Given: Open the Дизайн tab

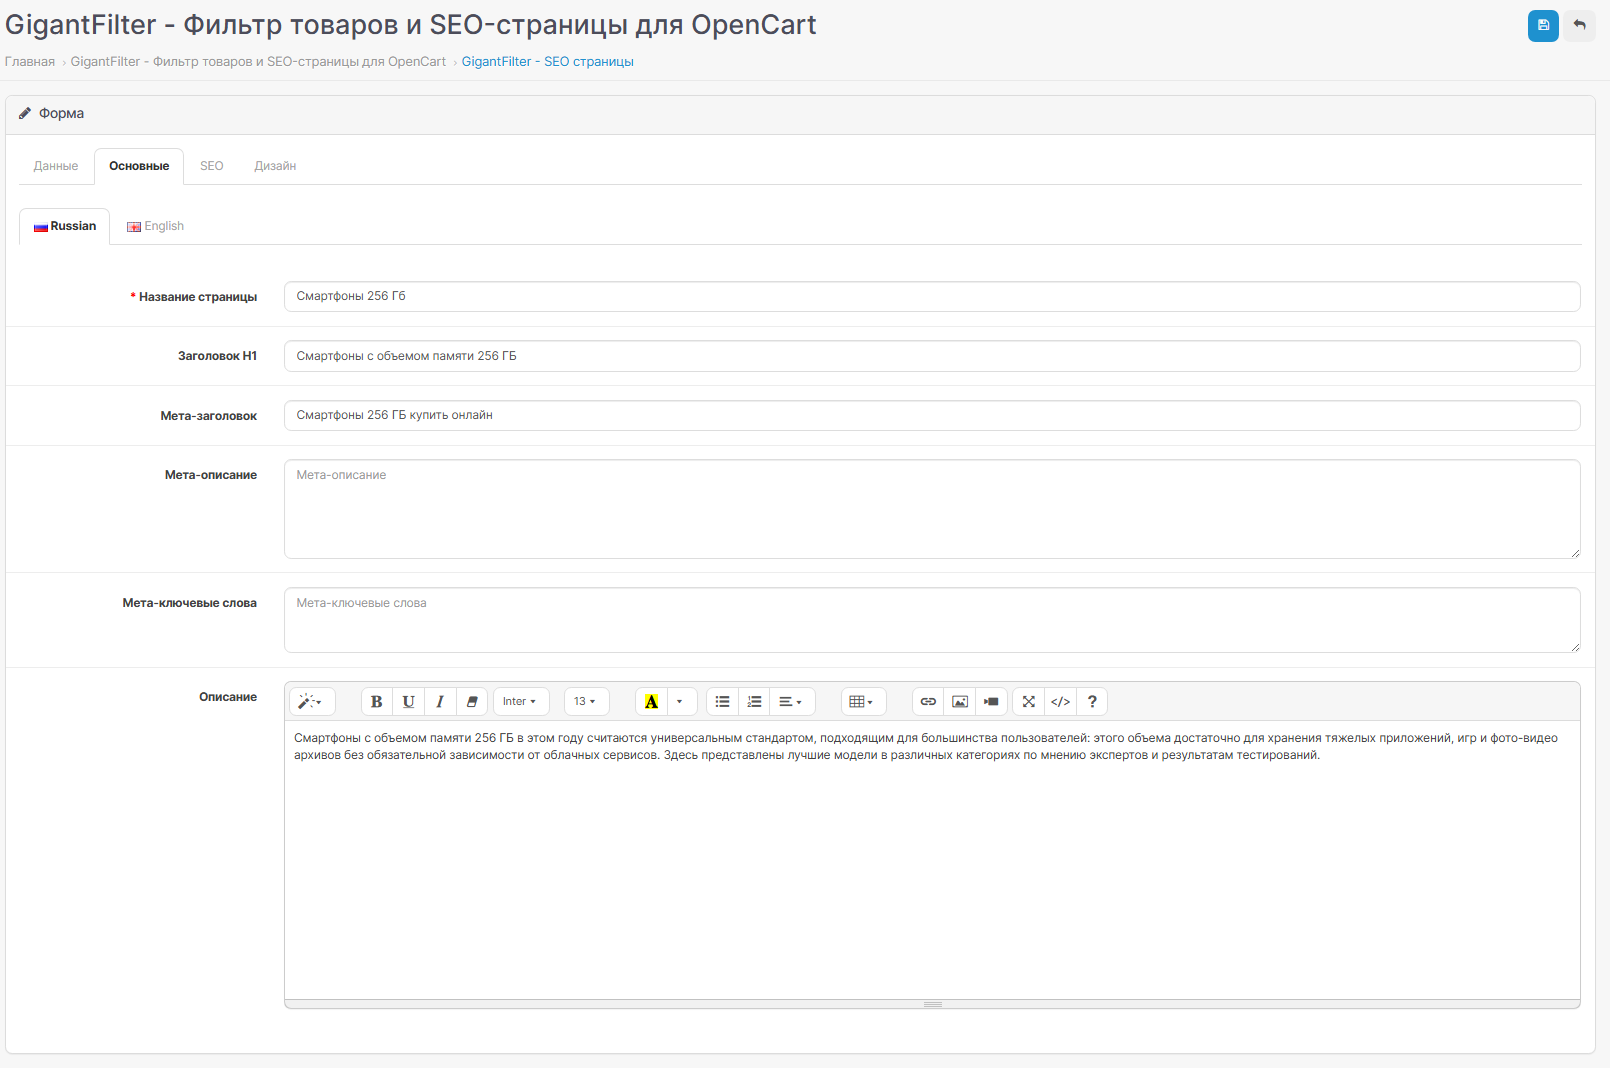Looking at the screenshot, I should coord(275,166).
